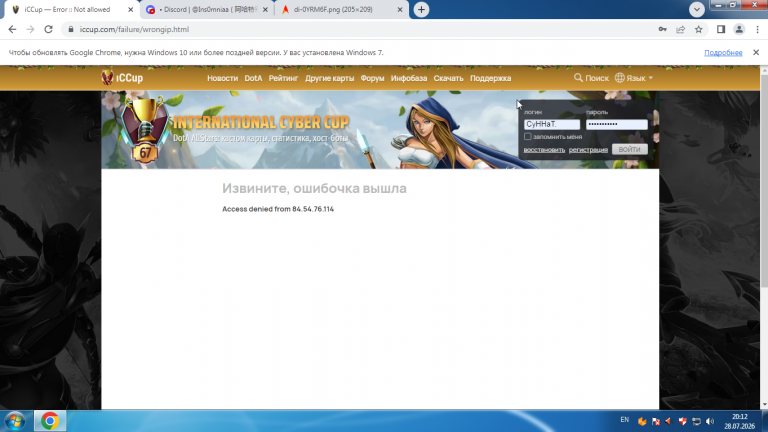Open the Другие карты menu item

point(330,78)
